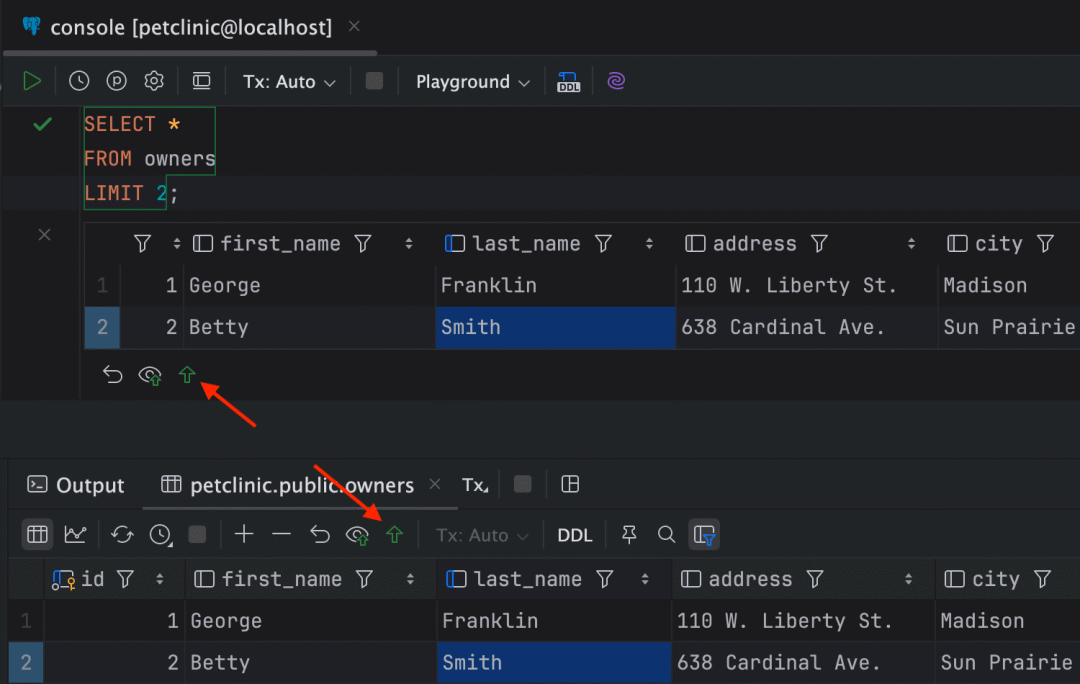Viewport: 1080px width, 684px height.
Task: Switch to the Output tab
Action: 76,485
